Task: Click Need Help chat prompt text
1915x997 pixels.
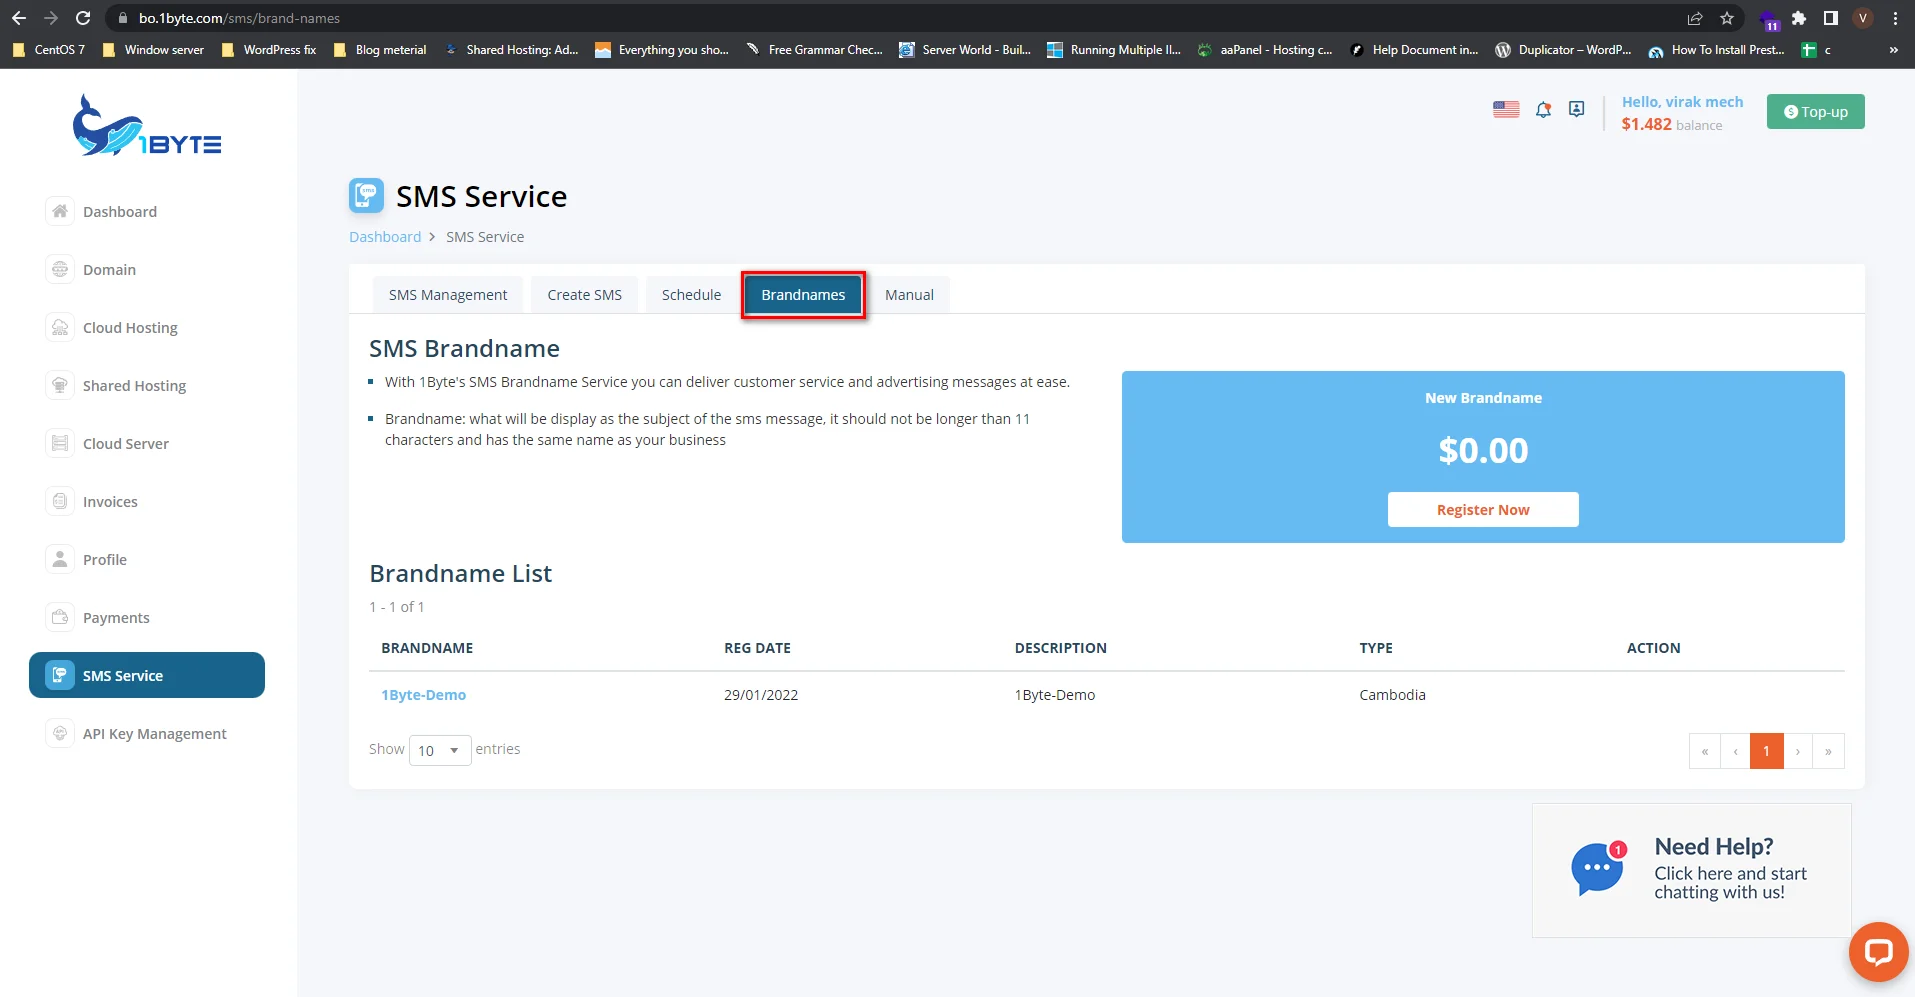Action: pyautogui.click(x=1730, y=868)
